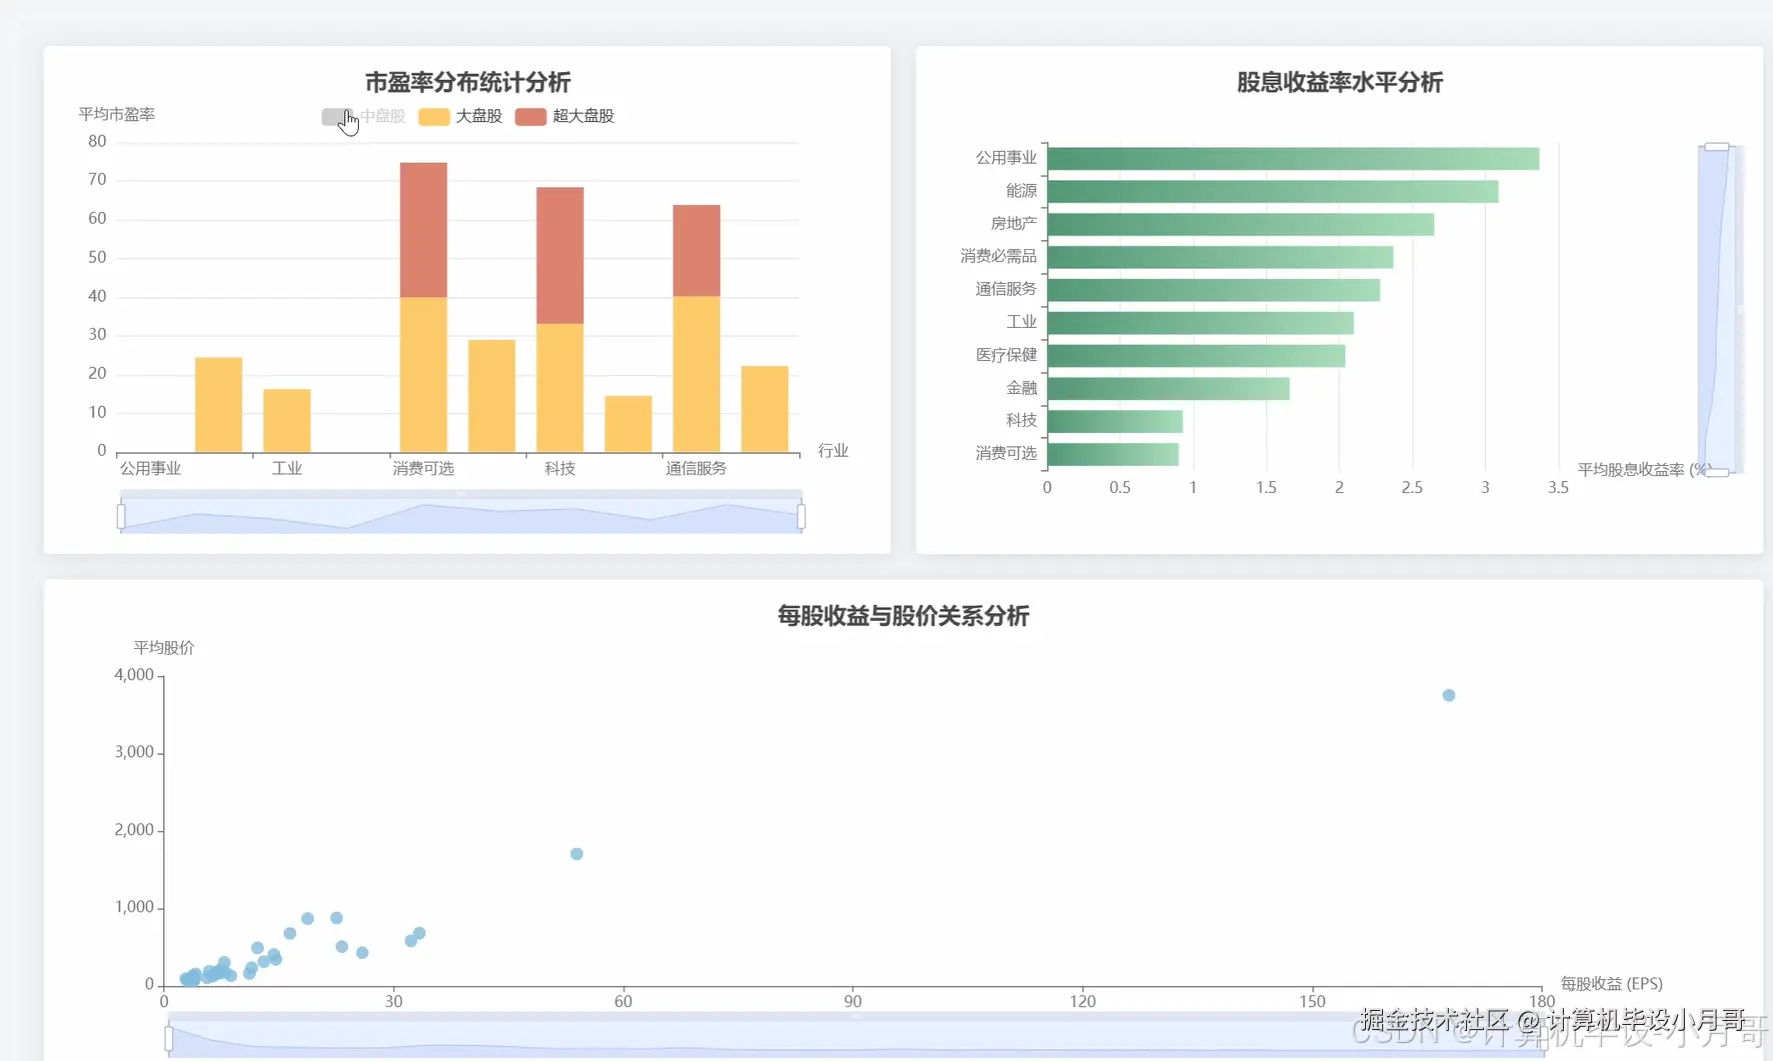1773x1061 pixels.
Task: Click the 4,000 tick label on scatter y-axis
Action: [x=134, y=675]
